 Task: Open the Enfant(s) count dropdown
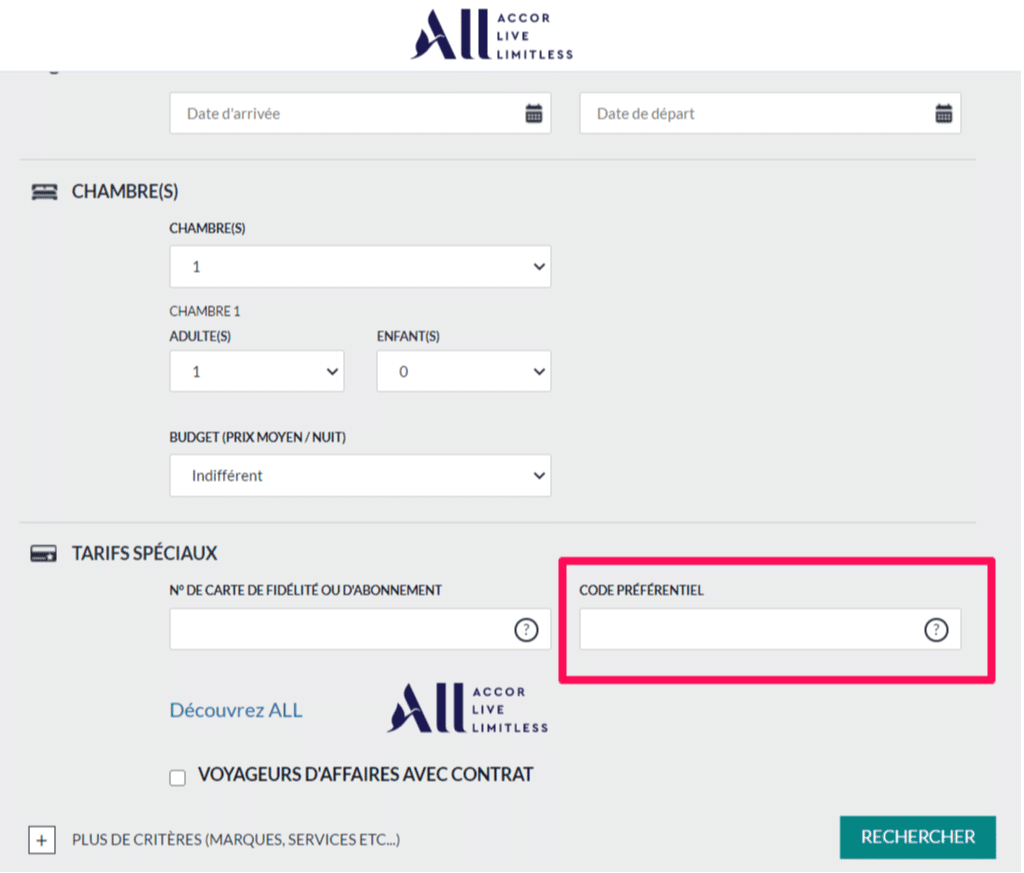point(463,371)
